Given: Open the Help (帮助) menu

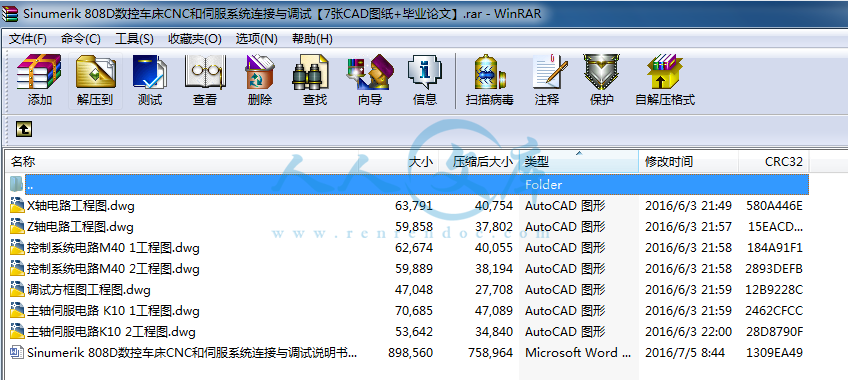Looking at the screenshot, I should click(x=312, y=39).
